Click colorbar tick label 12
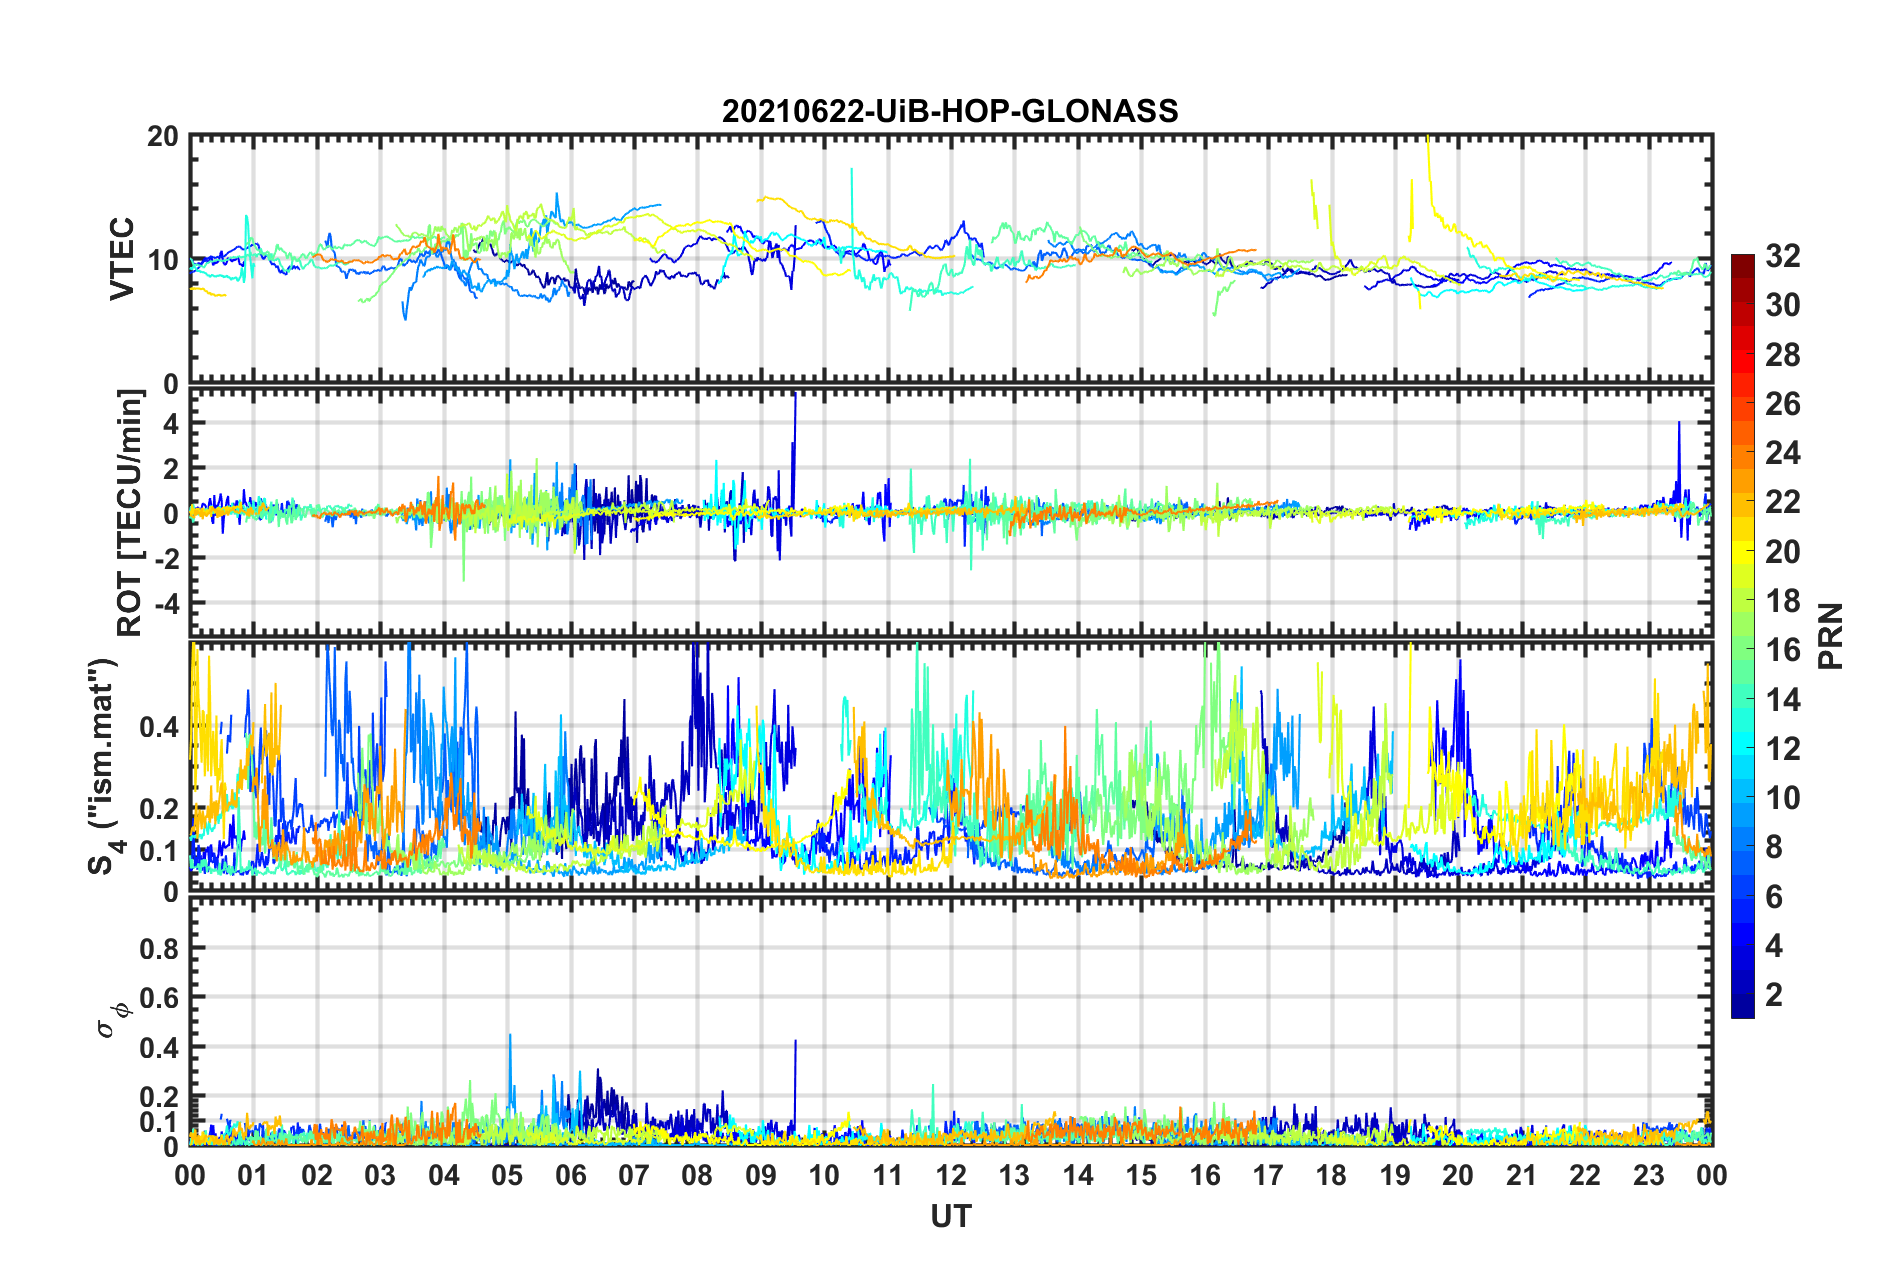 click(1782, 748)
